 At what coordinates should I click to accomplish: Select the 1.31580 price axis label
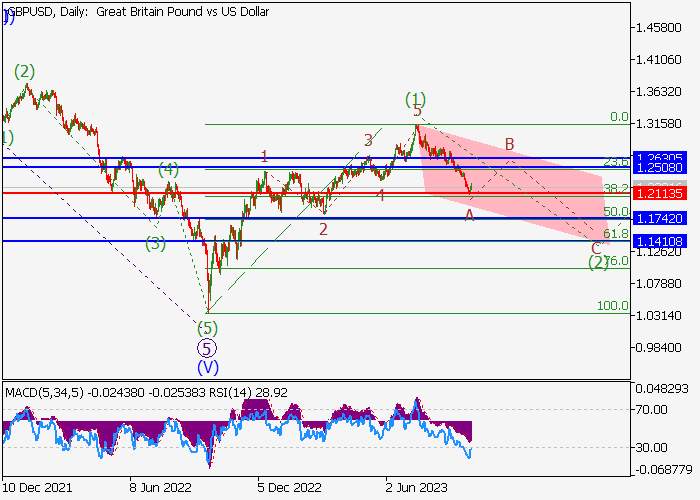658,123
